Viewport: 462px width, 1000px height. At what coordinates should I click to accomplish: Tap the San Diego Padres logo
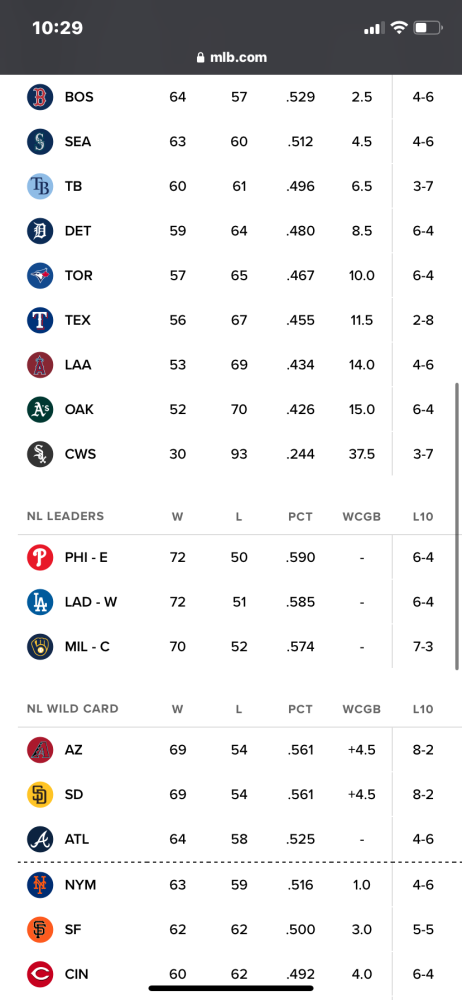(x=40, y=795)
